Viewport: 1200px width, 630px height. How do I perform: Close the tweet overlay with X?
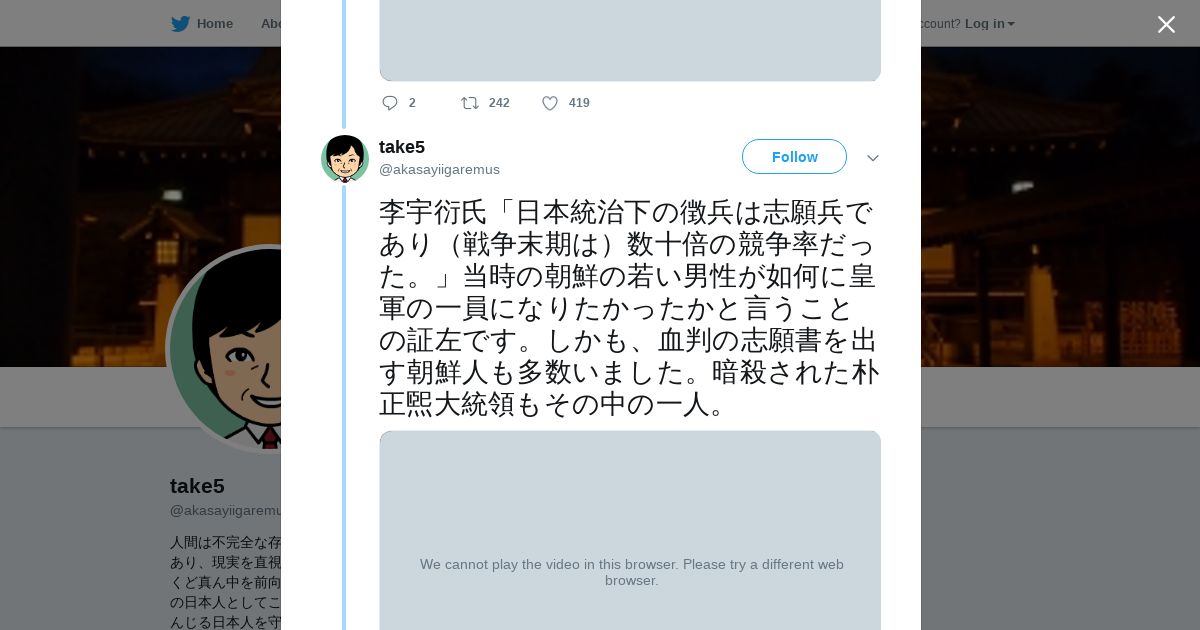click(x=1166, y=24)
